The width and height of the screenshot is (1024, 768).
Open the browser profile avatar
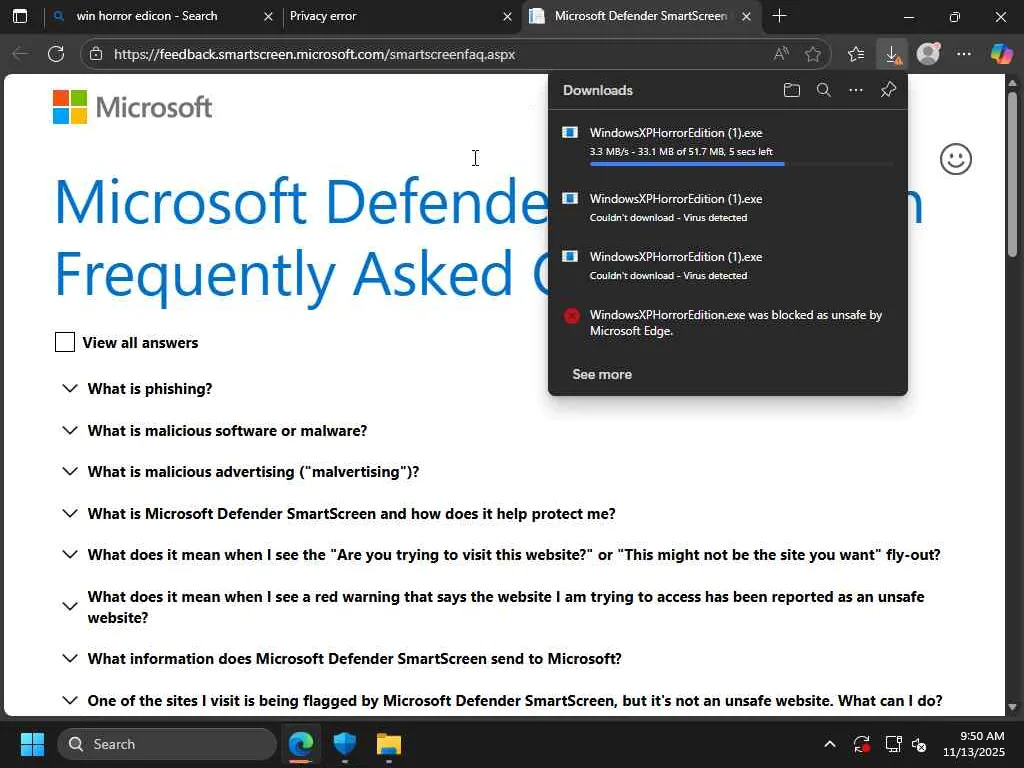click(928, 54)
